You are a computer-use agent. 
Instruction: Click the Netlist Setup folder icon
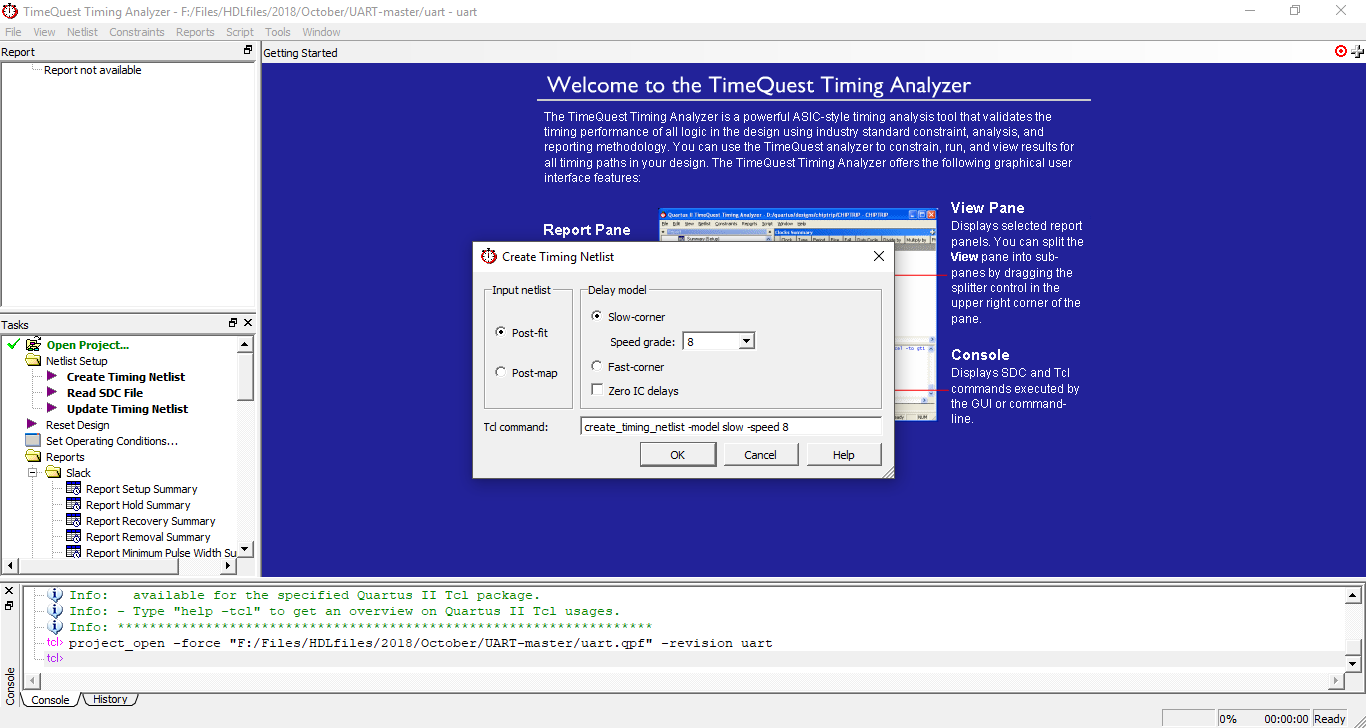tap(33, 361)
